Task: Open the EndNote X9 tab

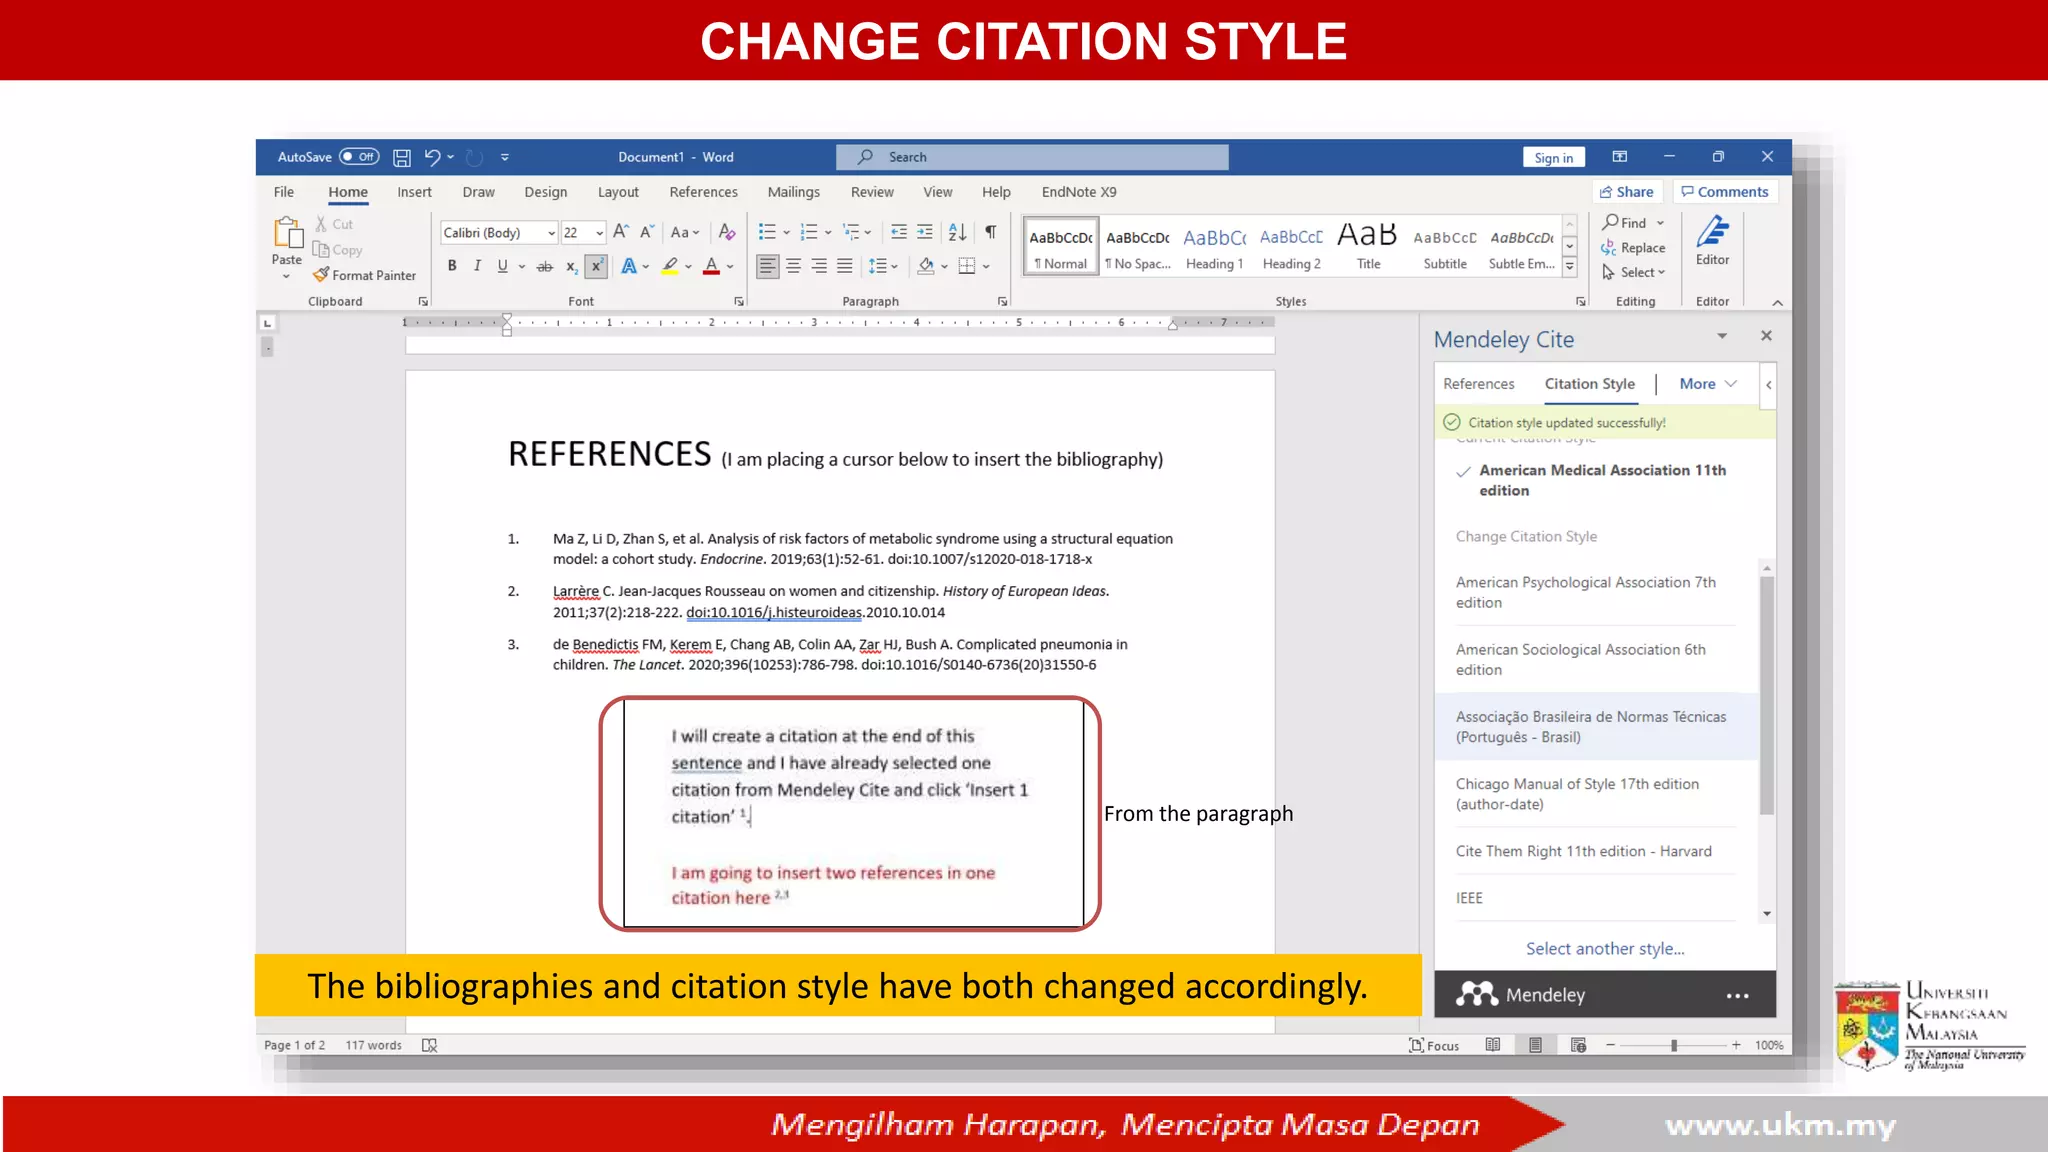Action: [x=1079, y=192]
